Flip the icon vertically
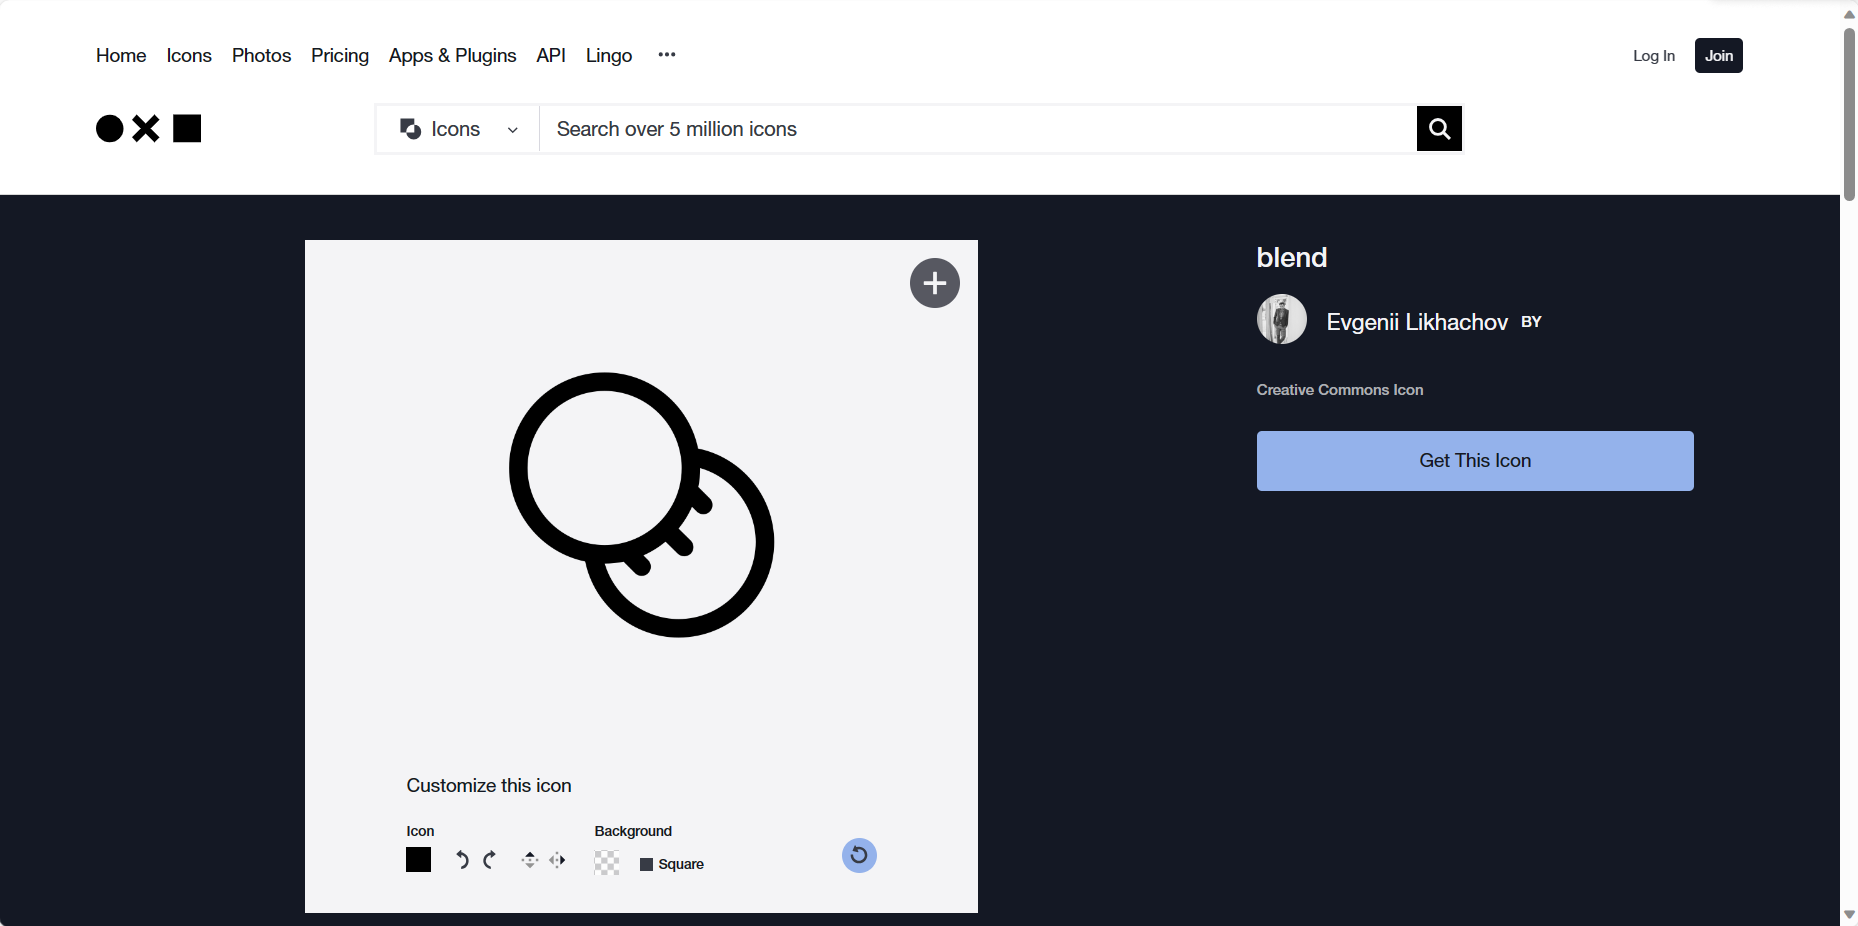 530,860
